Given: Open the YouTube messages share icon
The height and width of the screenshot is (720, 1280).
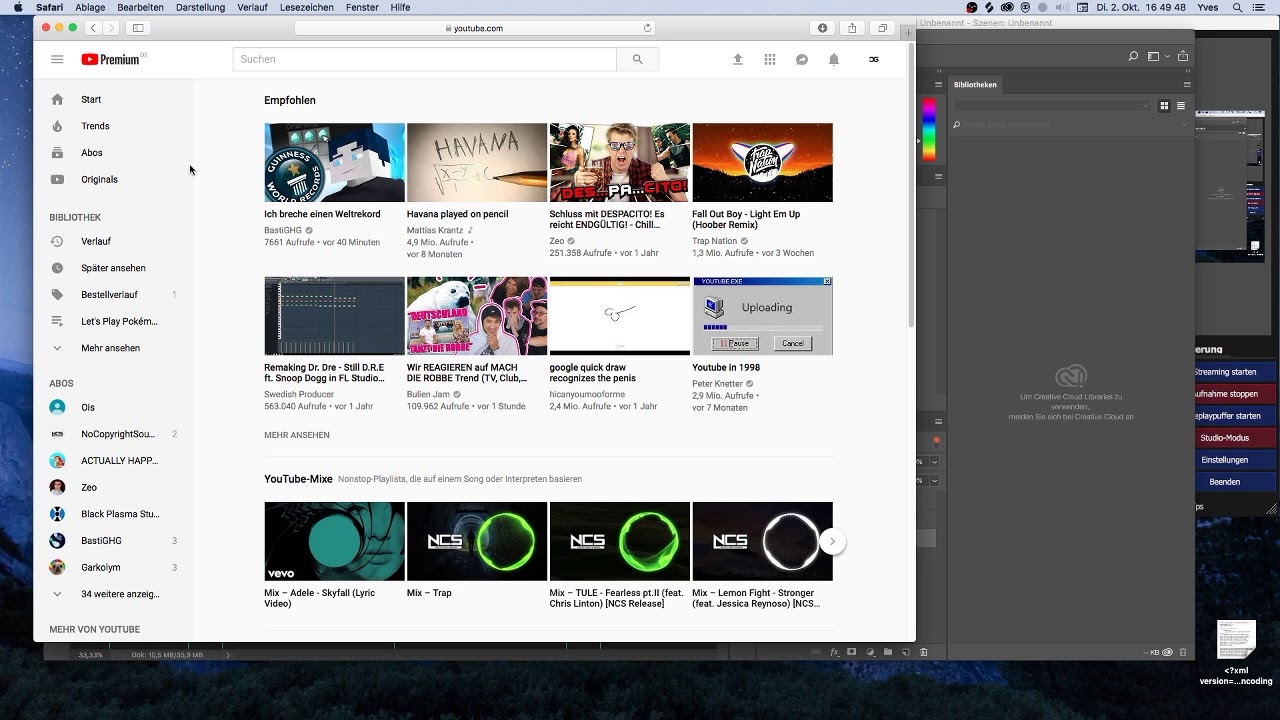Looking at the screenshot, I should 802,59.
